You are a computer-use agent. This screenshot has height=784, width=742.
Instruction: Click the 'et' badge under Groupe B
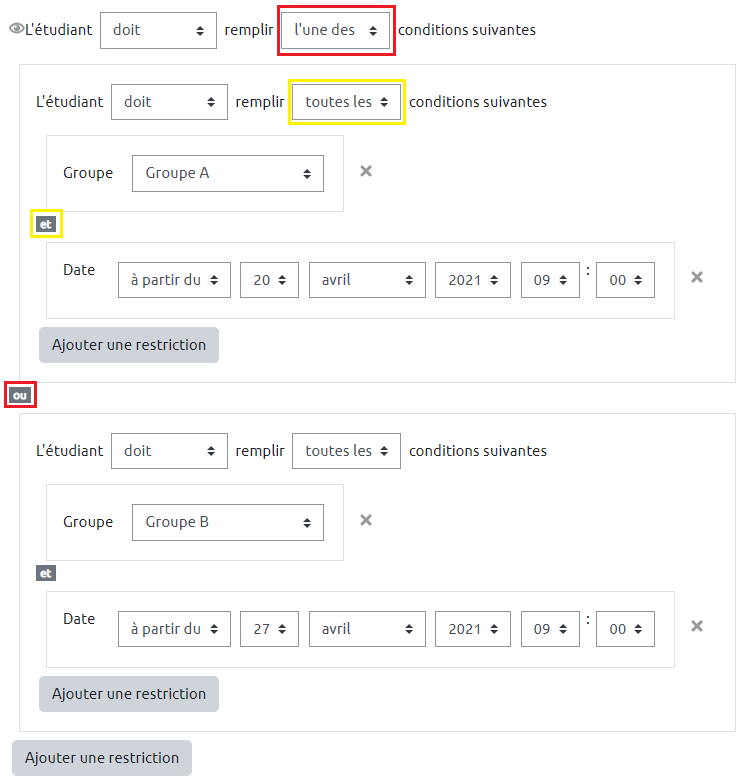(x=45, y=573)
